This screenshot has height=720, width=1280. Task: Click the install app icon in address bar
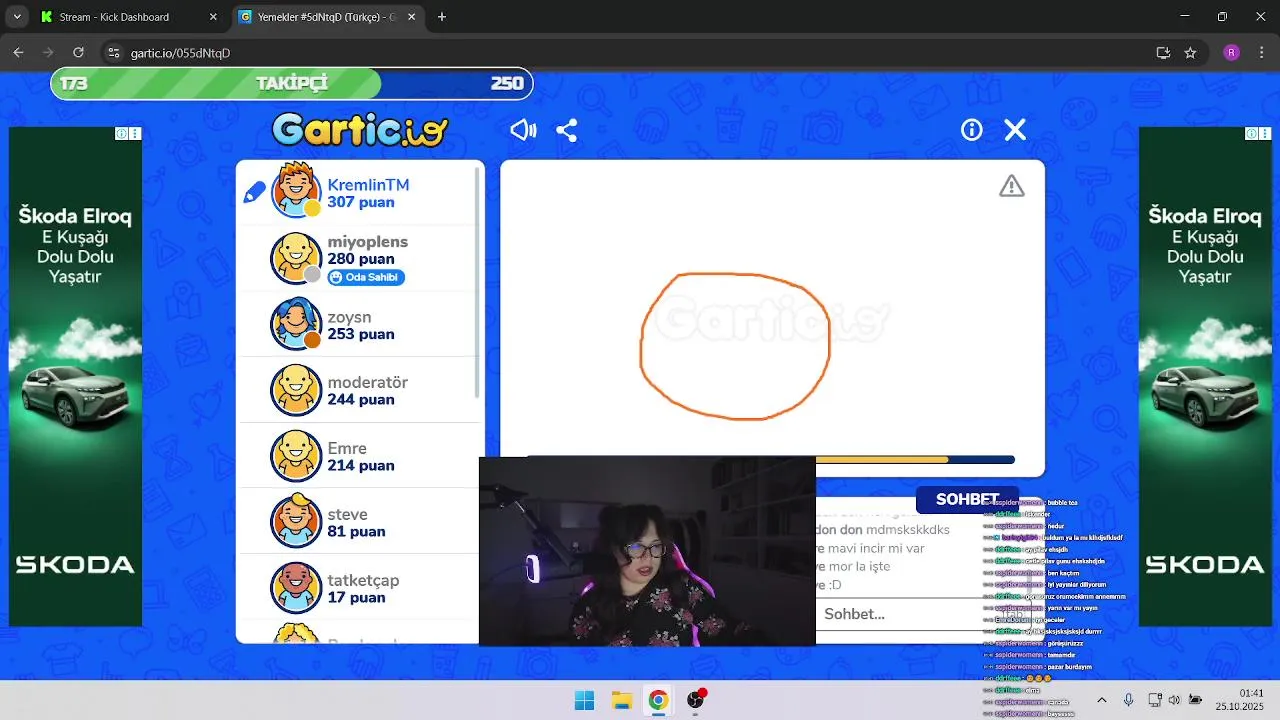click(x=1163, y=52)
